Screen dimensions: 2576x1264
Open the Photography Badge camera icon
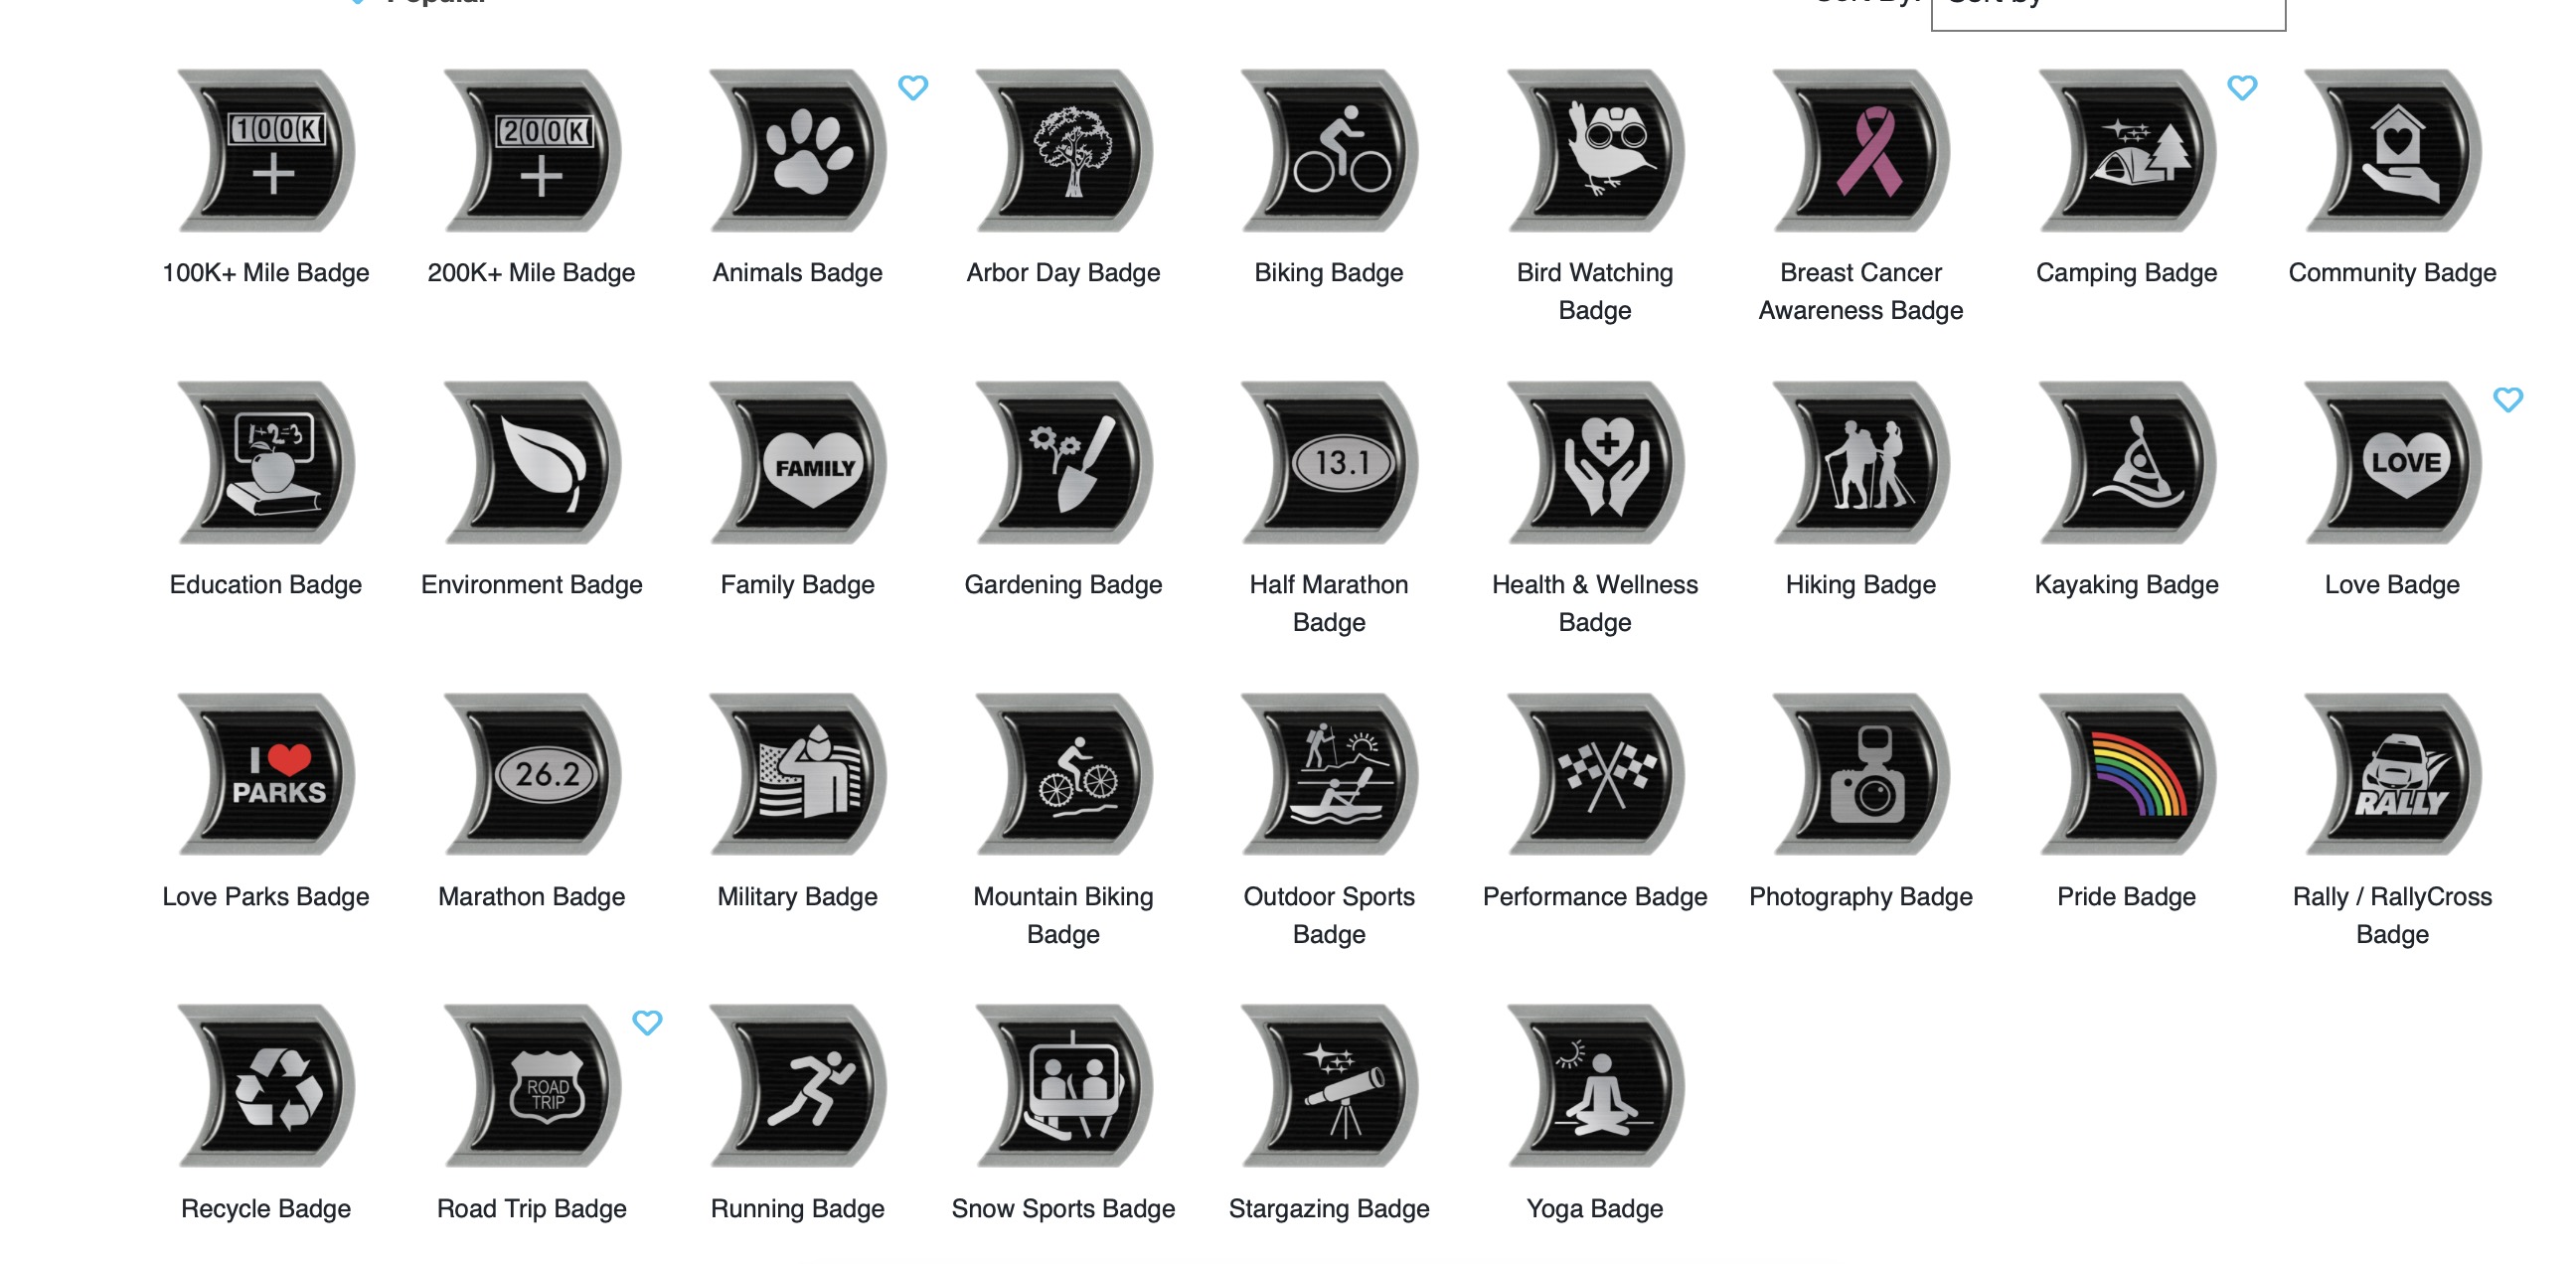point(1860,775)
